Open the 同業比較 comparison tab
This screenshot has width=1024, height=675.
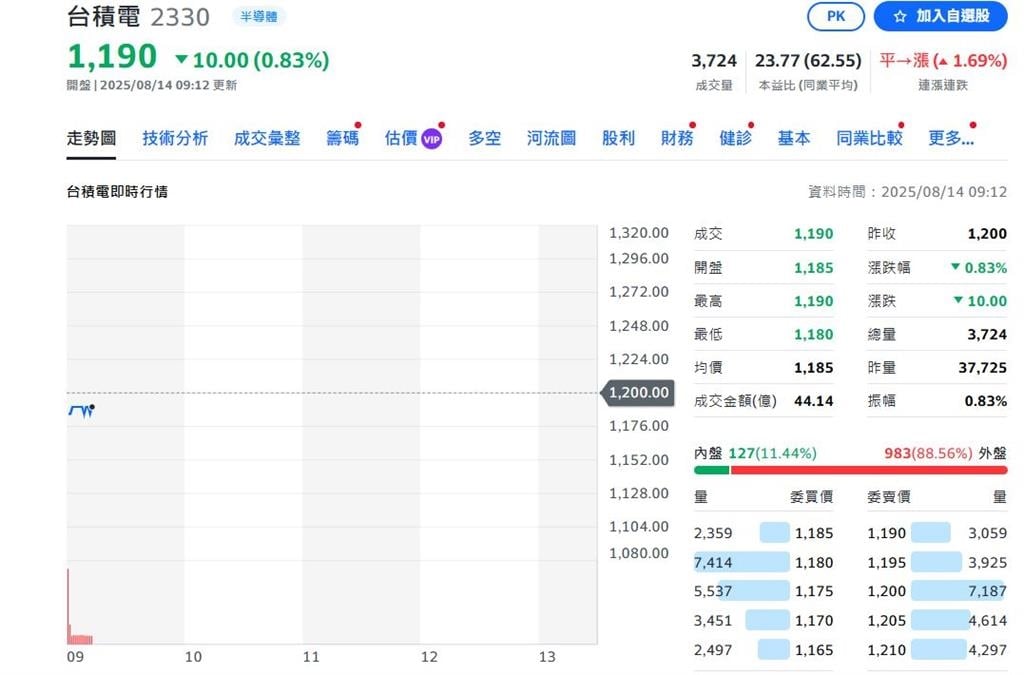(x=868, y=139)
